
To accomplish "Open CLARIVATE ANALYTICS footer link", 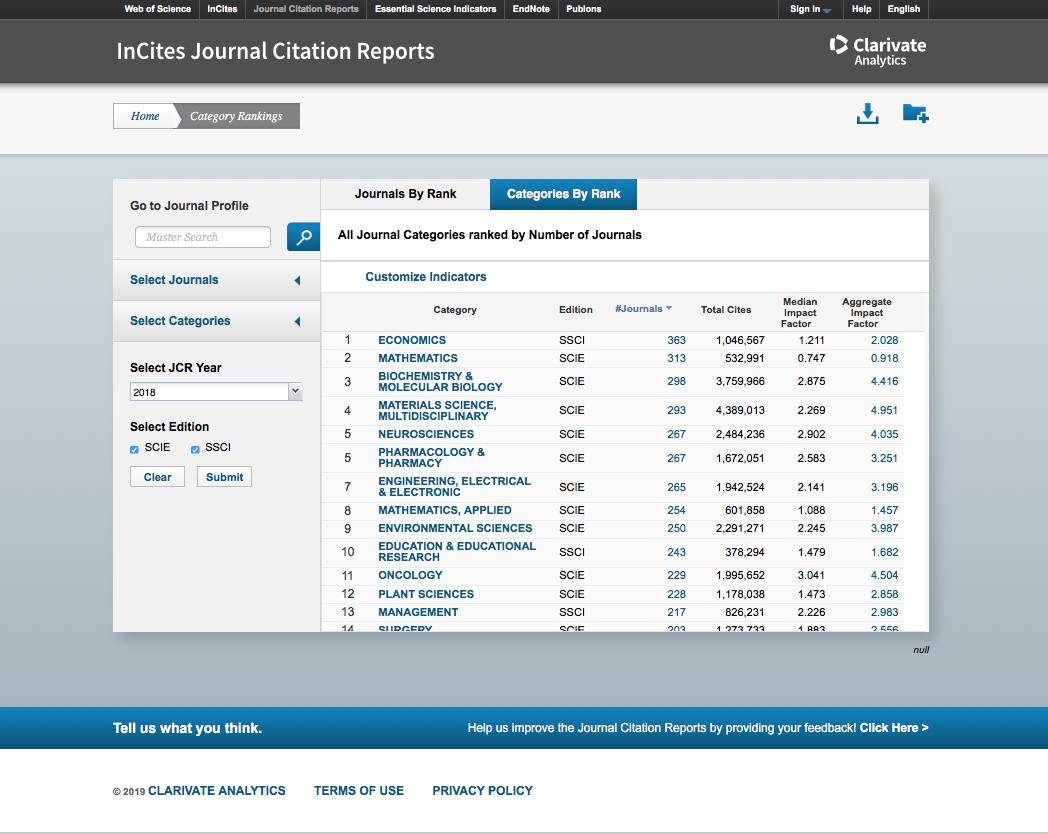I will [217, 791].
